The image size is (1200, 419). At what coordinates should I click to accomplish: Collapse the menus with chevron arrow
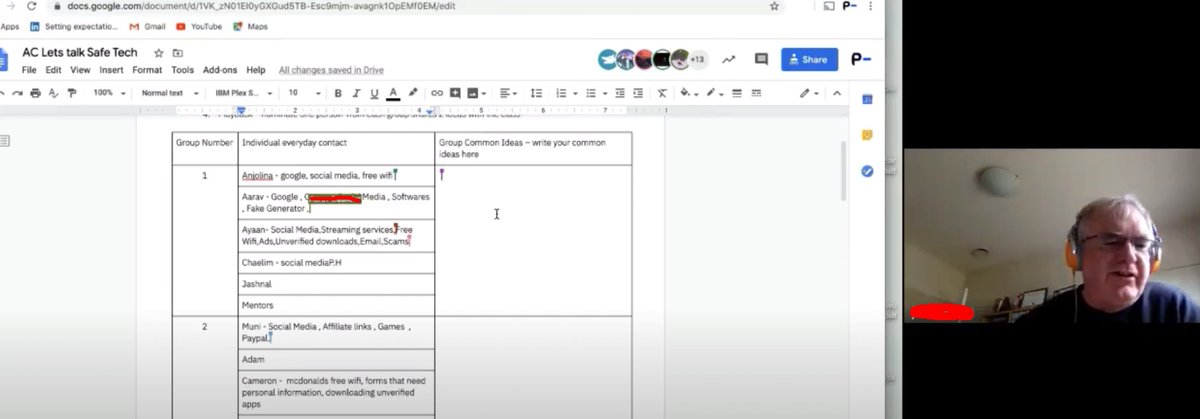pyautogui.click(x=838, y=93)
